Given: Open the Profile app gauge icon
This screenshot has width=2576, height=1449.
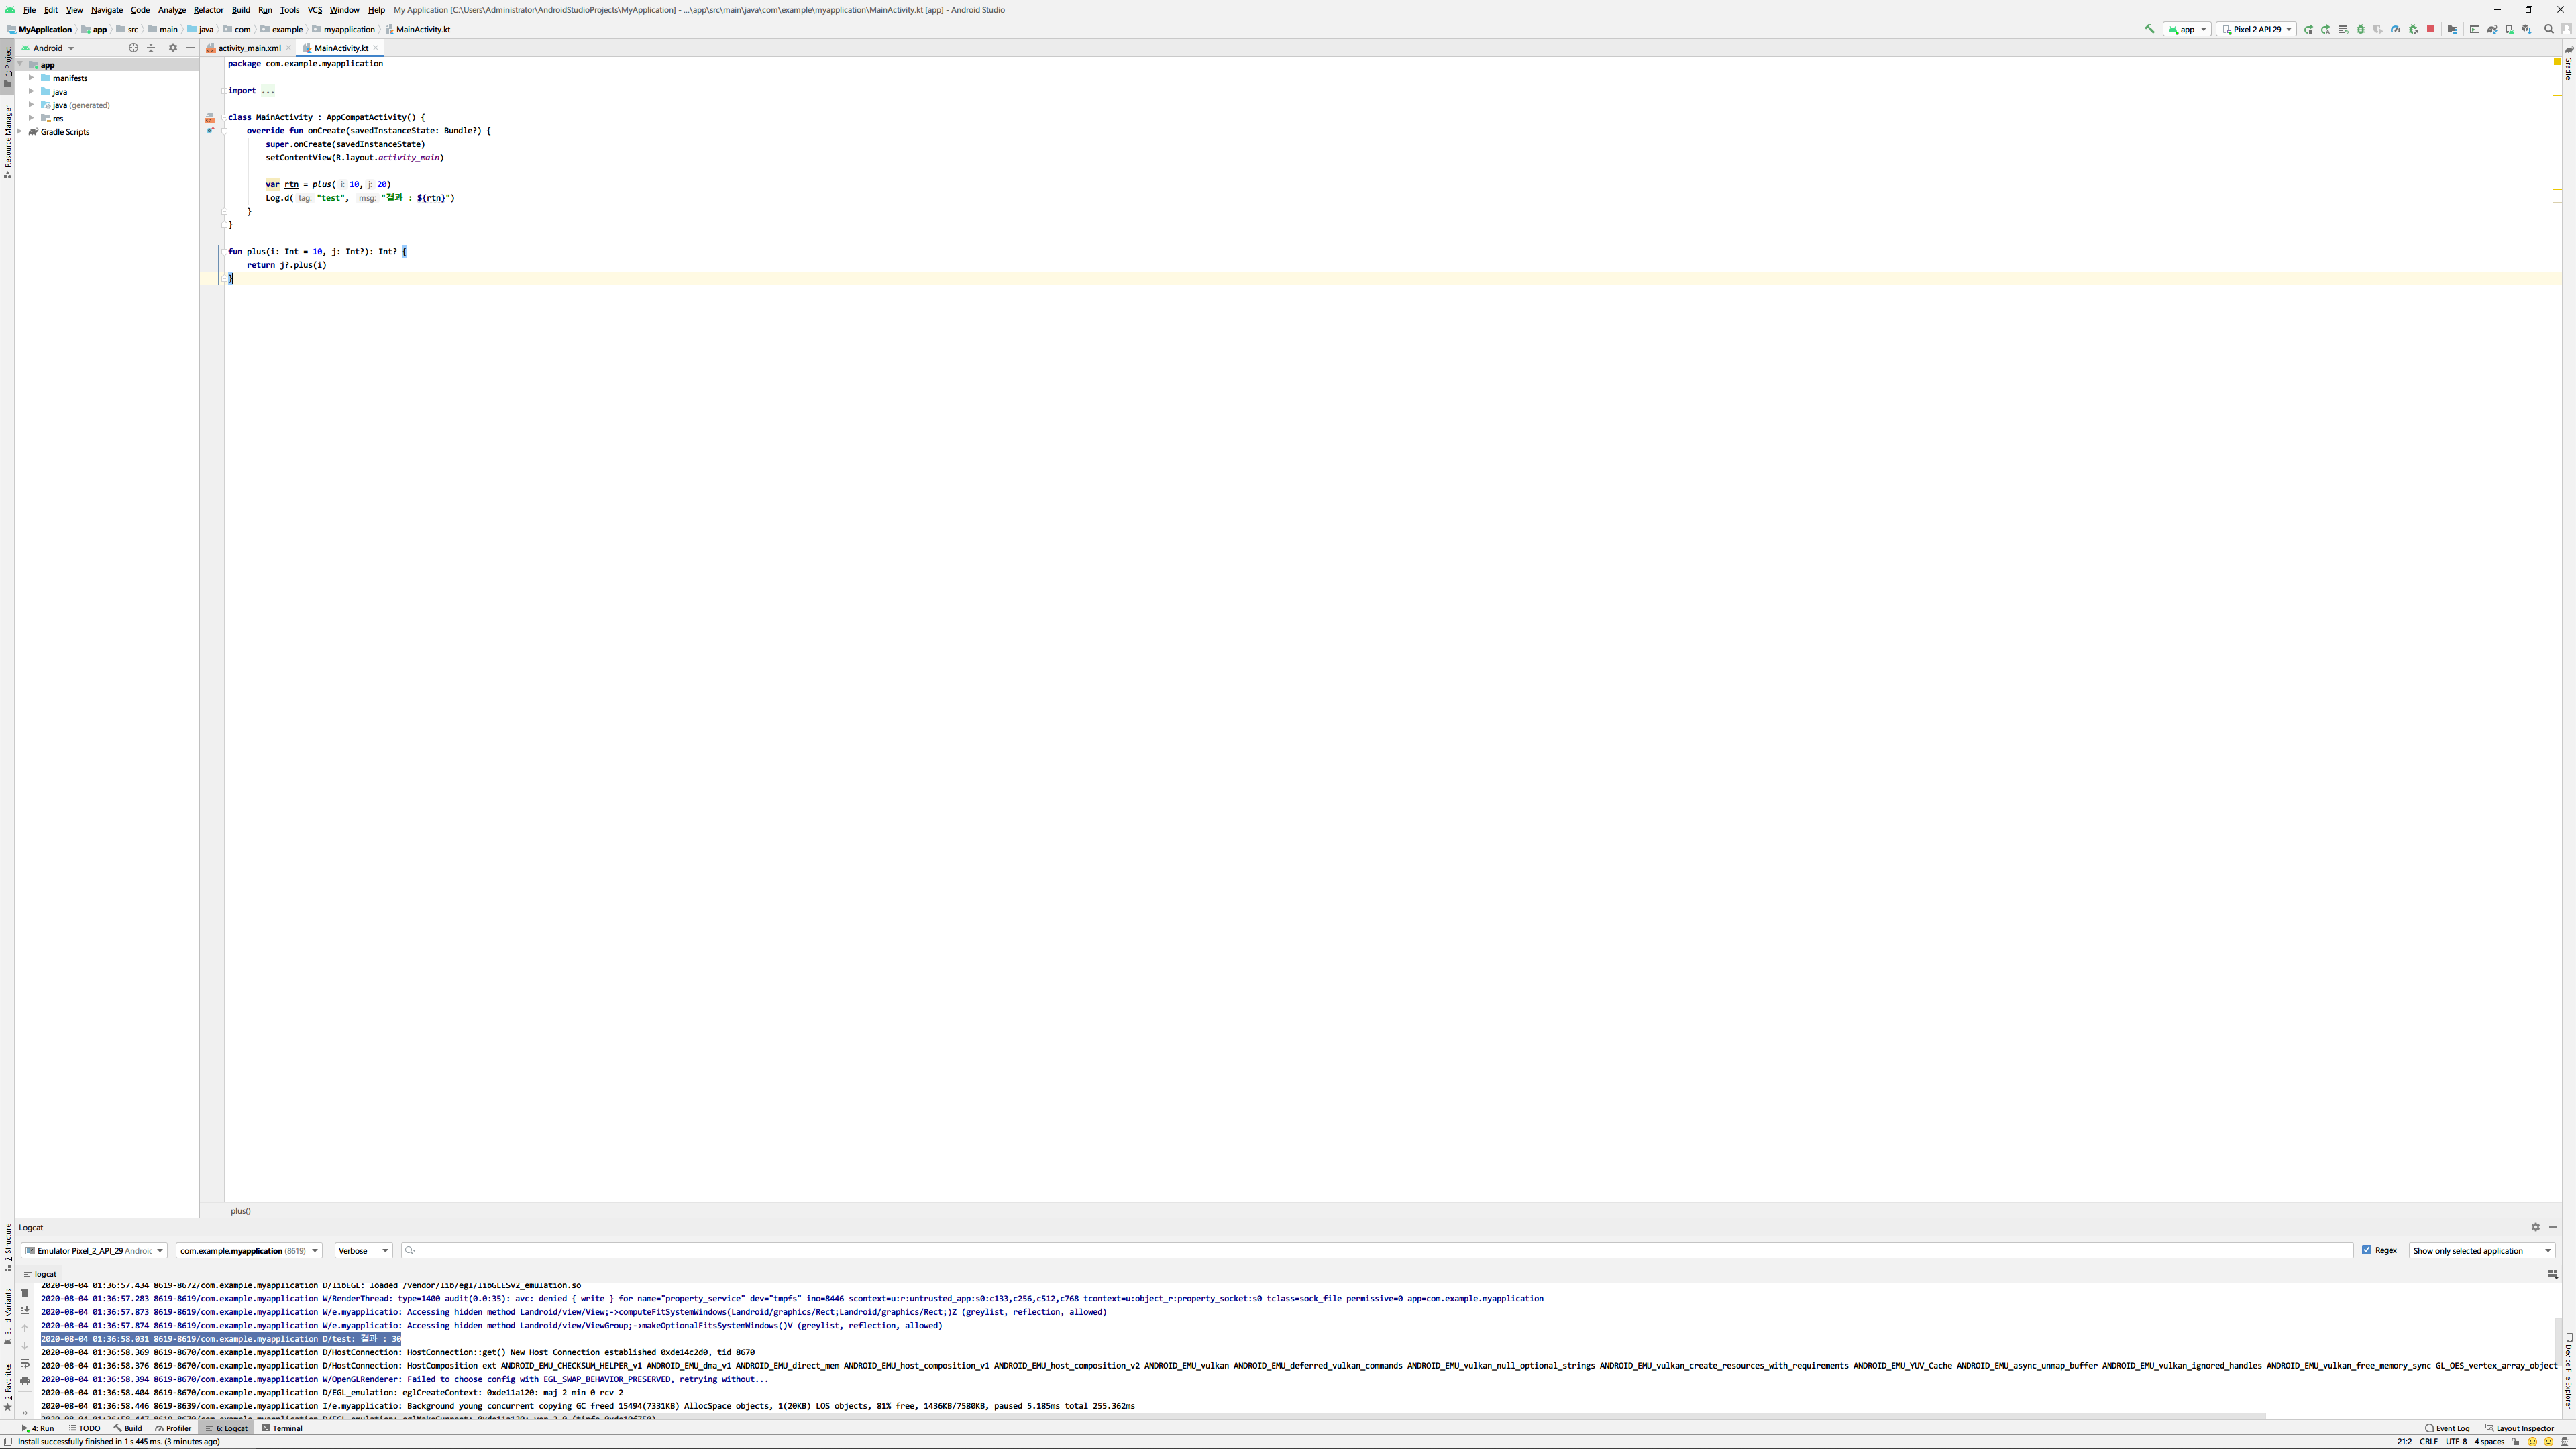Looking at the screenshot, I should [2396, 29].
